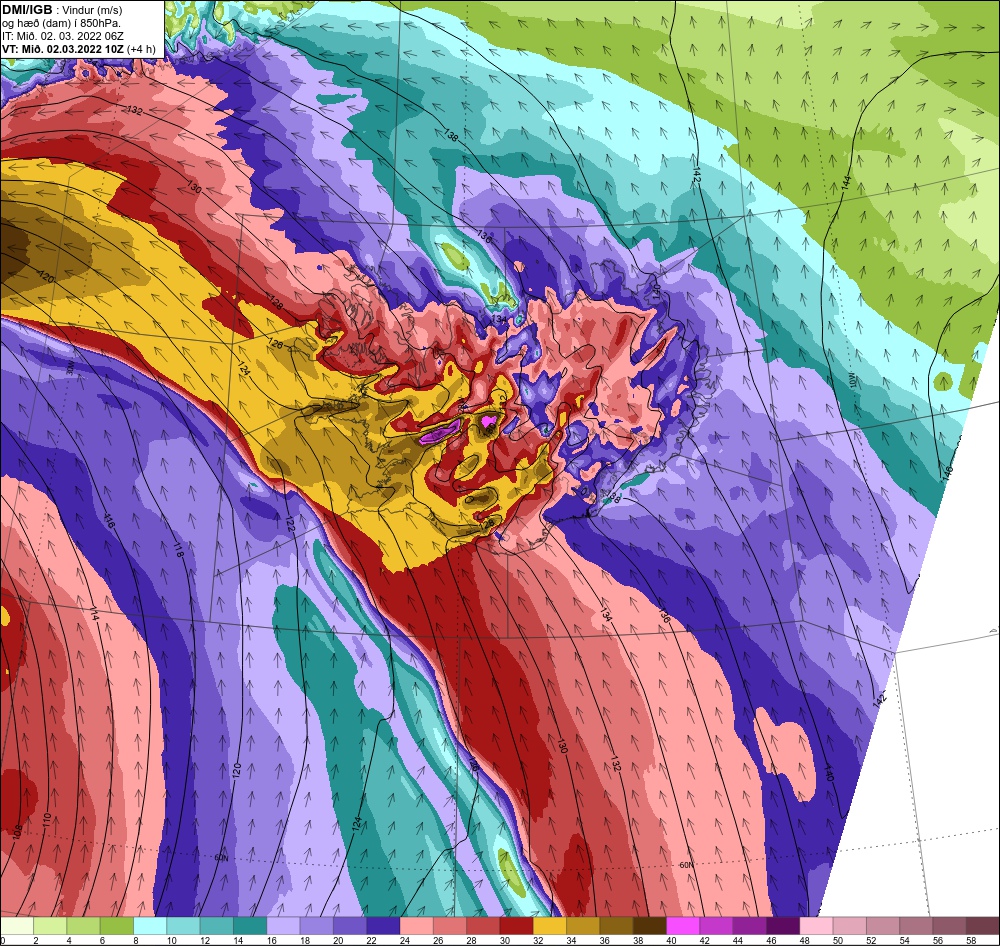Click the '146' height contour label
The height and width of the screenshot is (946, 1000).
click(948, 473)
